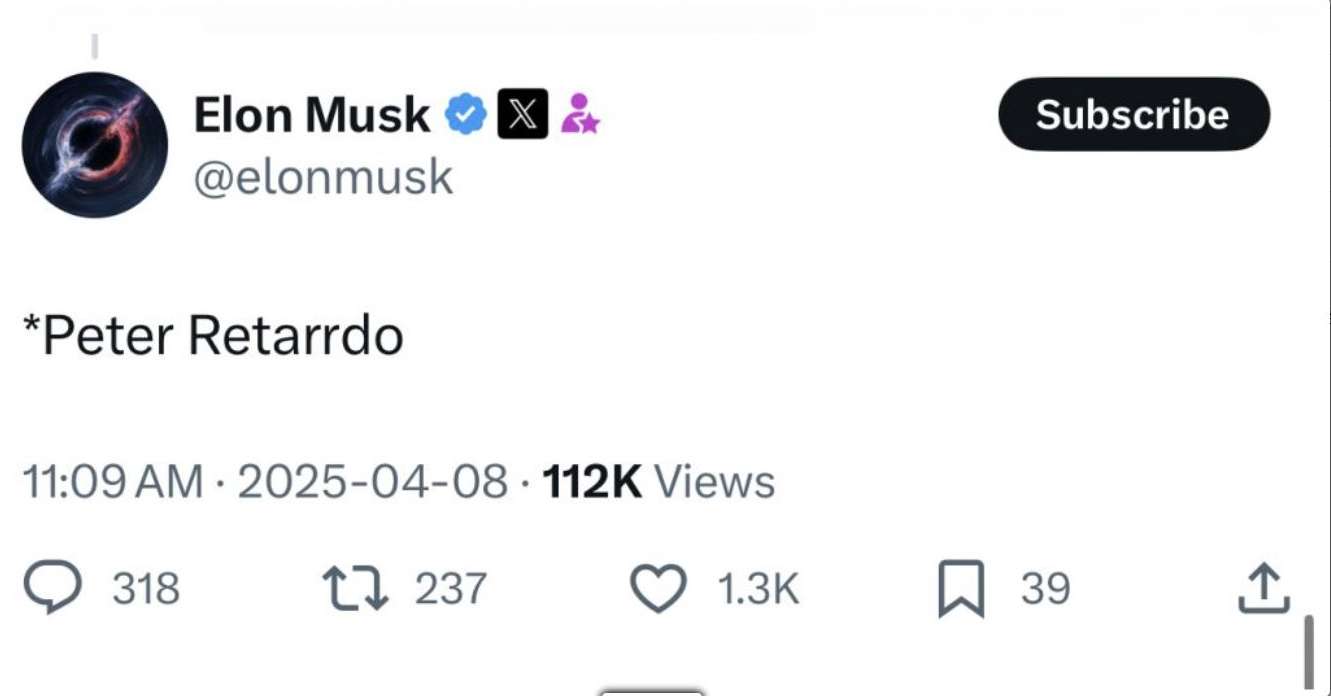This screenshot has width=1331, height=696.
Task: Repost this tweet using the repost icon
Action: tap(355, 589)
